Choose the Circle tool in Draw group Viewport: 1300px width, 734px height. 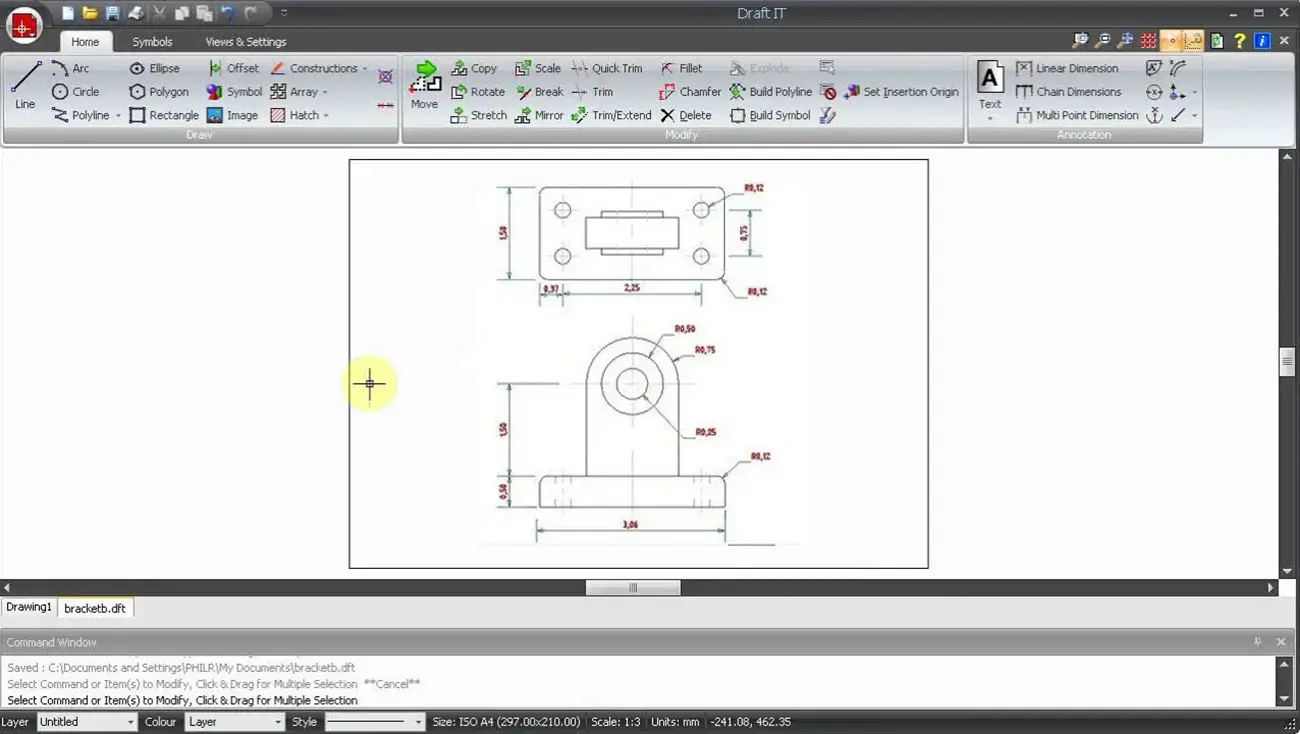[x=75, y=92]
